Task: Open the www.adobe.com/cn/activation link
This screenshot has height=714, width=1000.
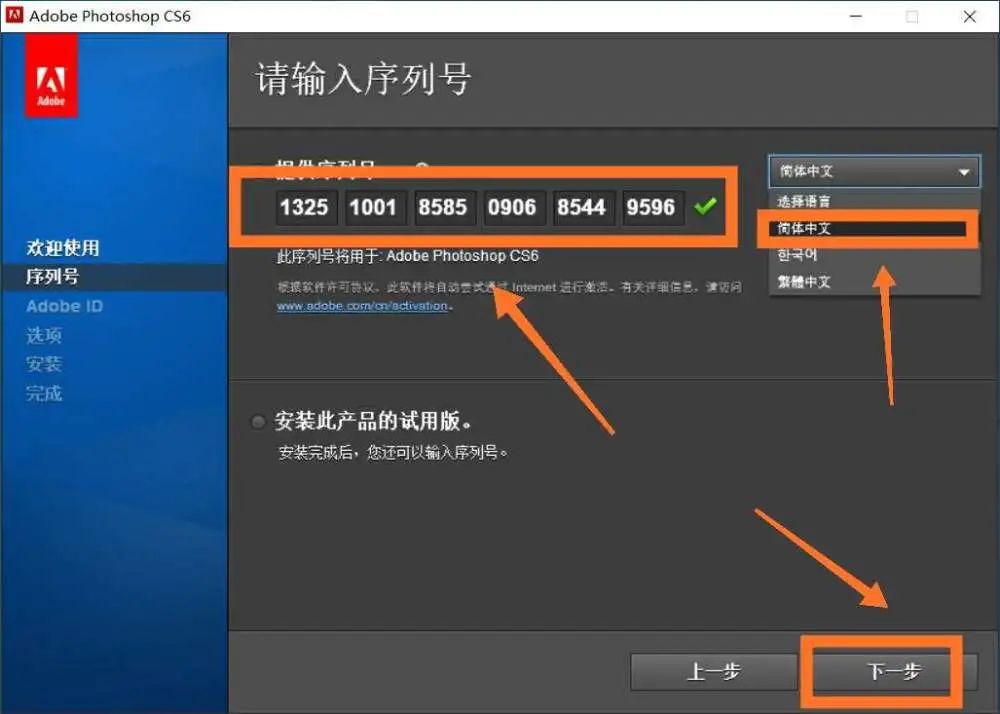Action: coord(362,306)
